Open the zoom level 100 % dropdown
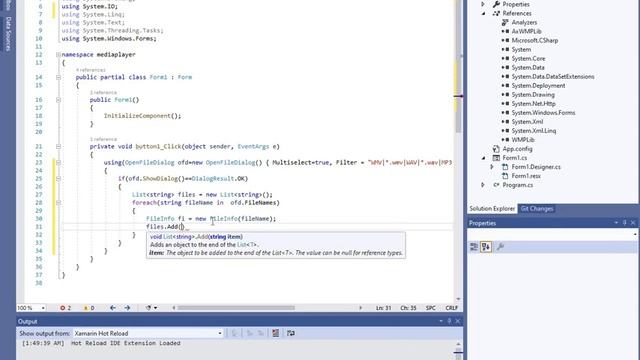Viewport: 640px width, 360px height. tap(43, 308)
